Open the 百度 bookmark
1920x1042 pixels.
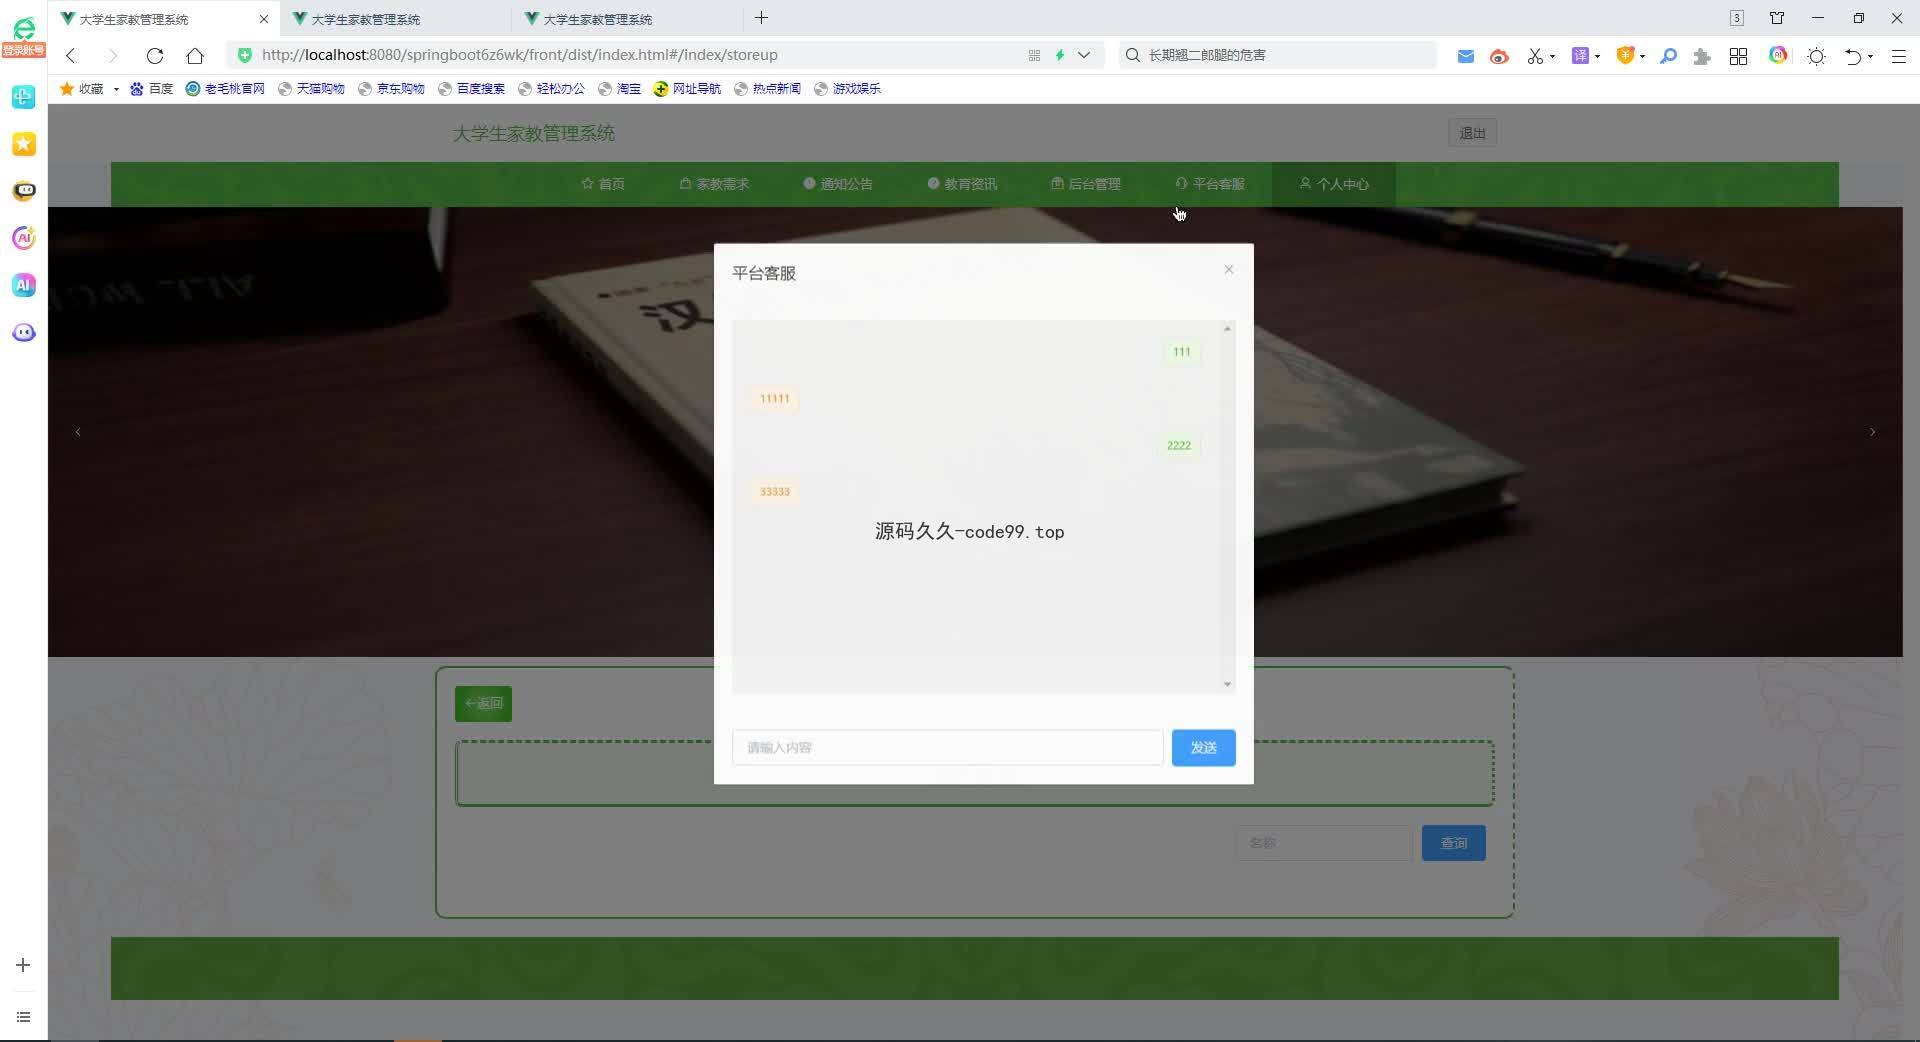(151, 89)
